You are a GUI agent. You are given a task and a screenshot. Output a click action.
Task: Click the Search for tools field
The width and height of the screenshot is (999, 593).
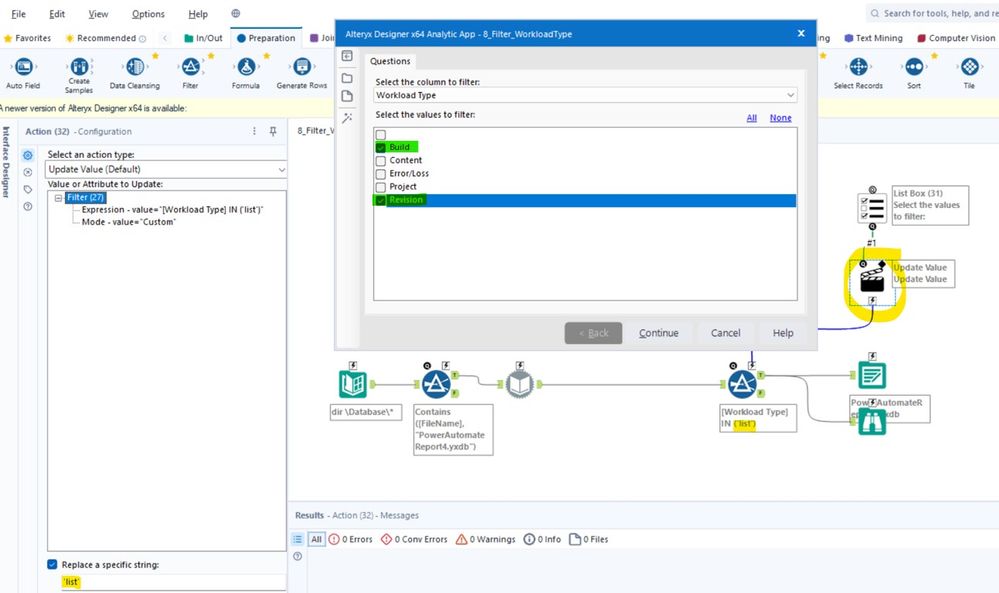click(x=933, y=13)
